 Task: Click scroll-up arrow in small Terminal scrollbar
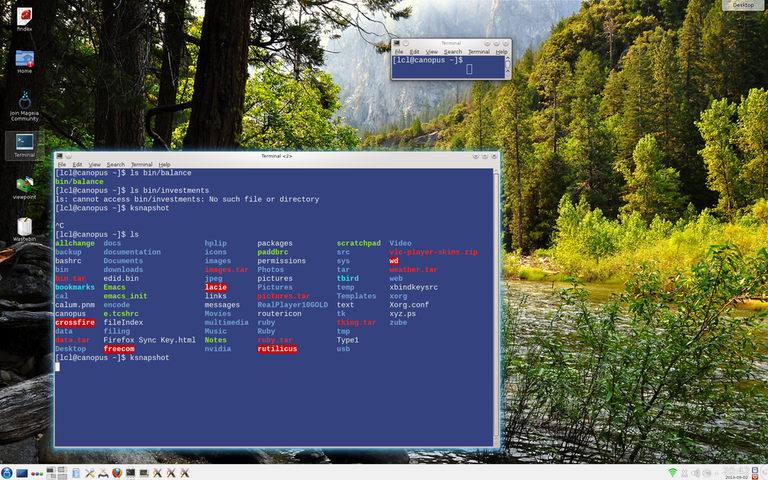508,58
